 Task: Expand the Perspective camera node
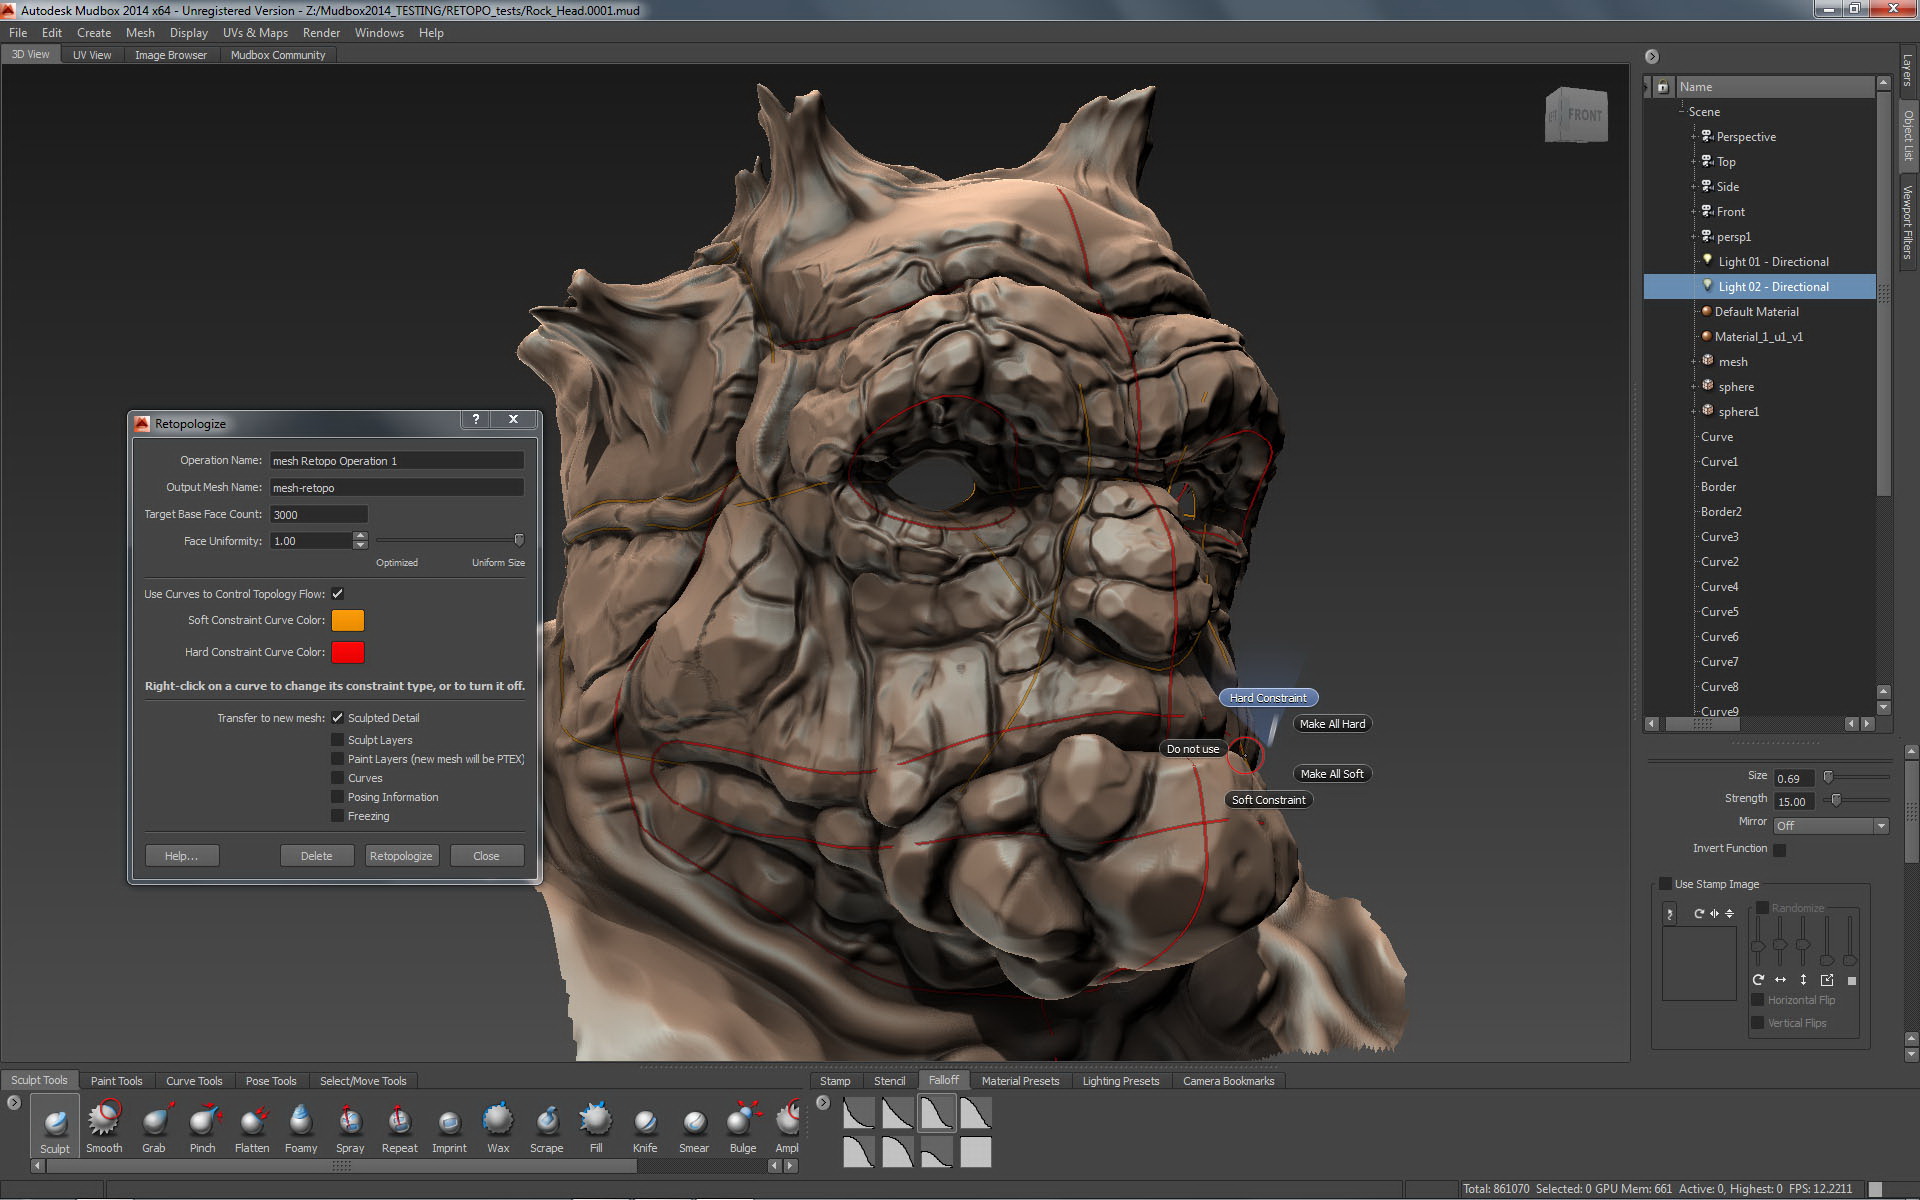1693,137
